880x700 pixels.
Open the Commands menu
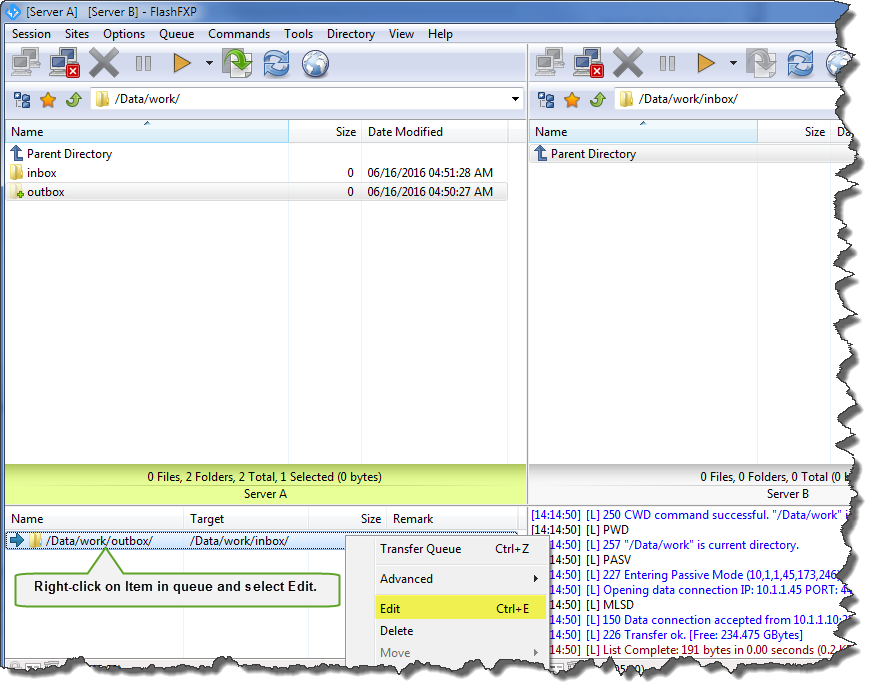239,34
